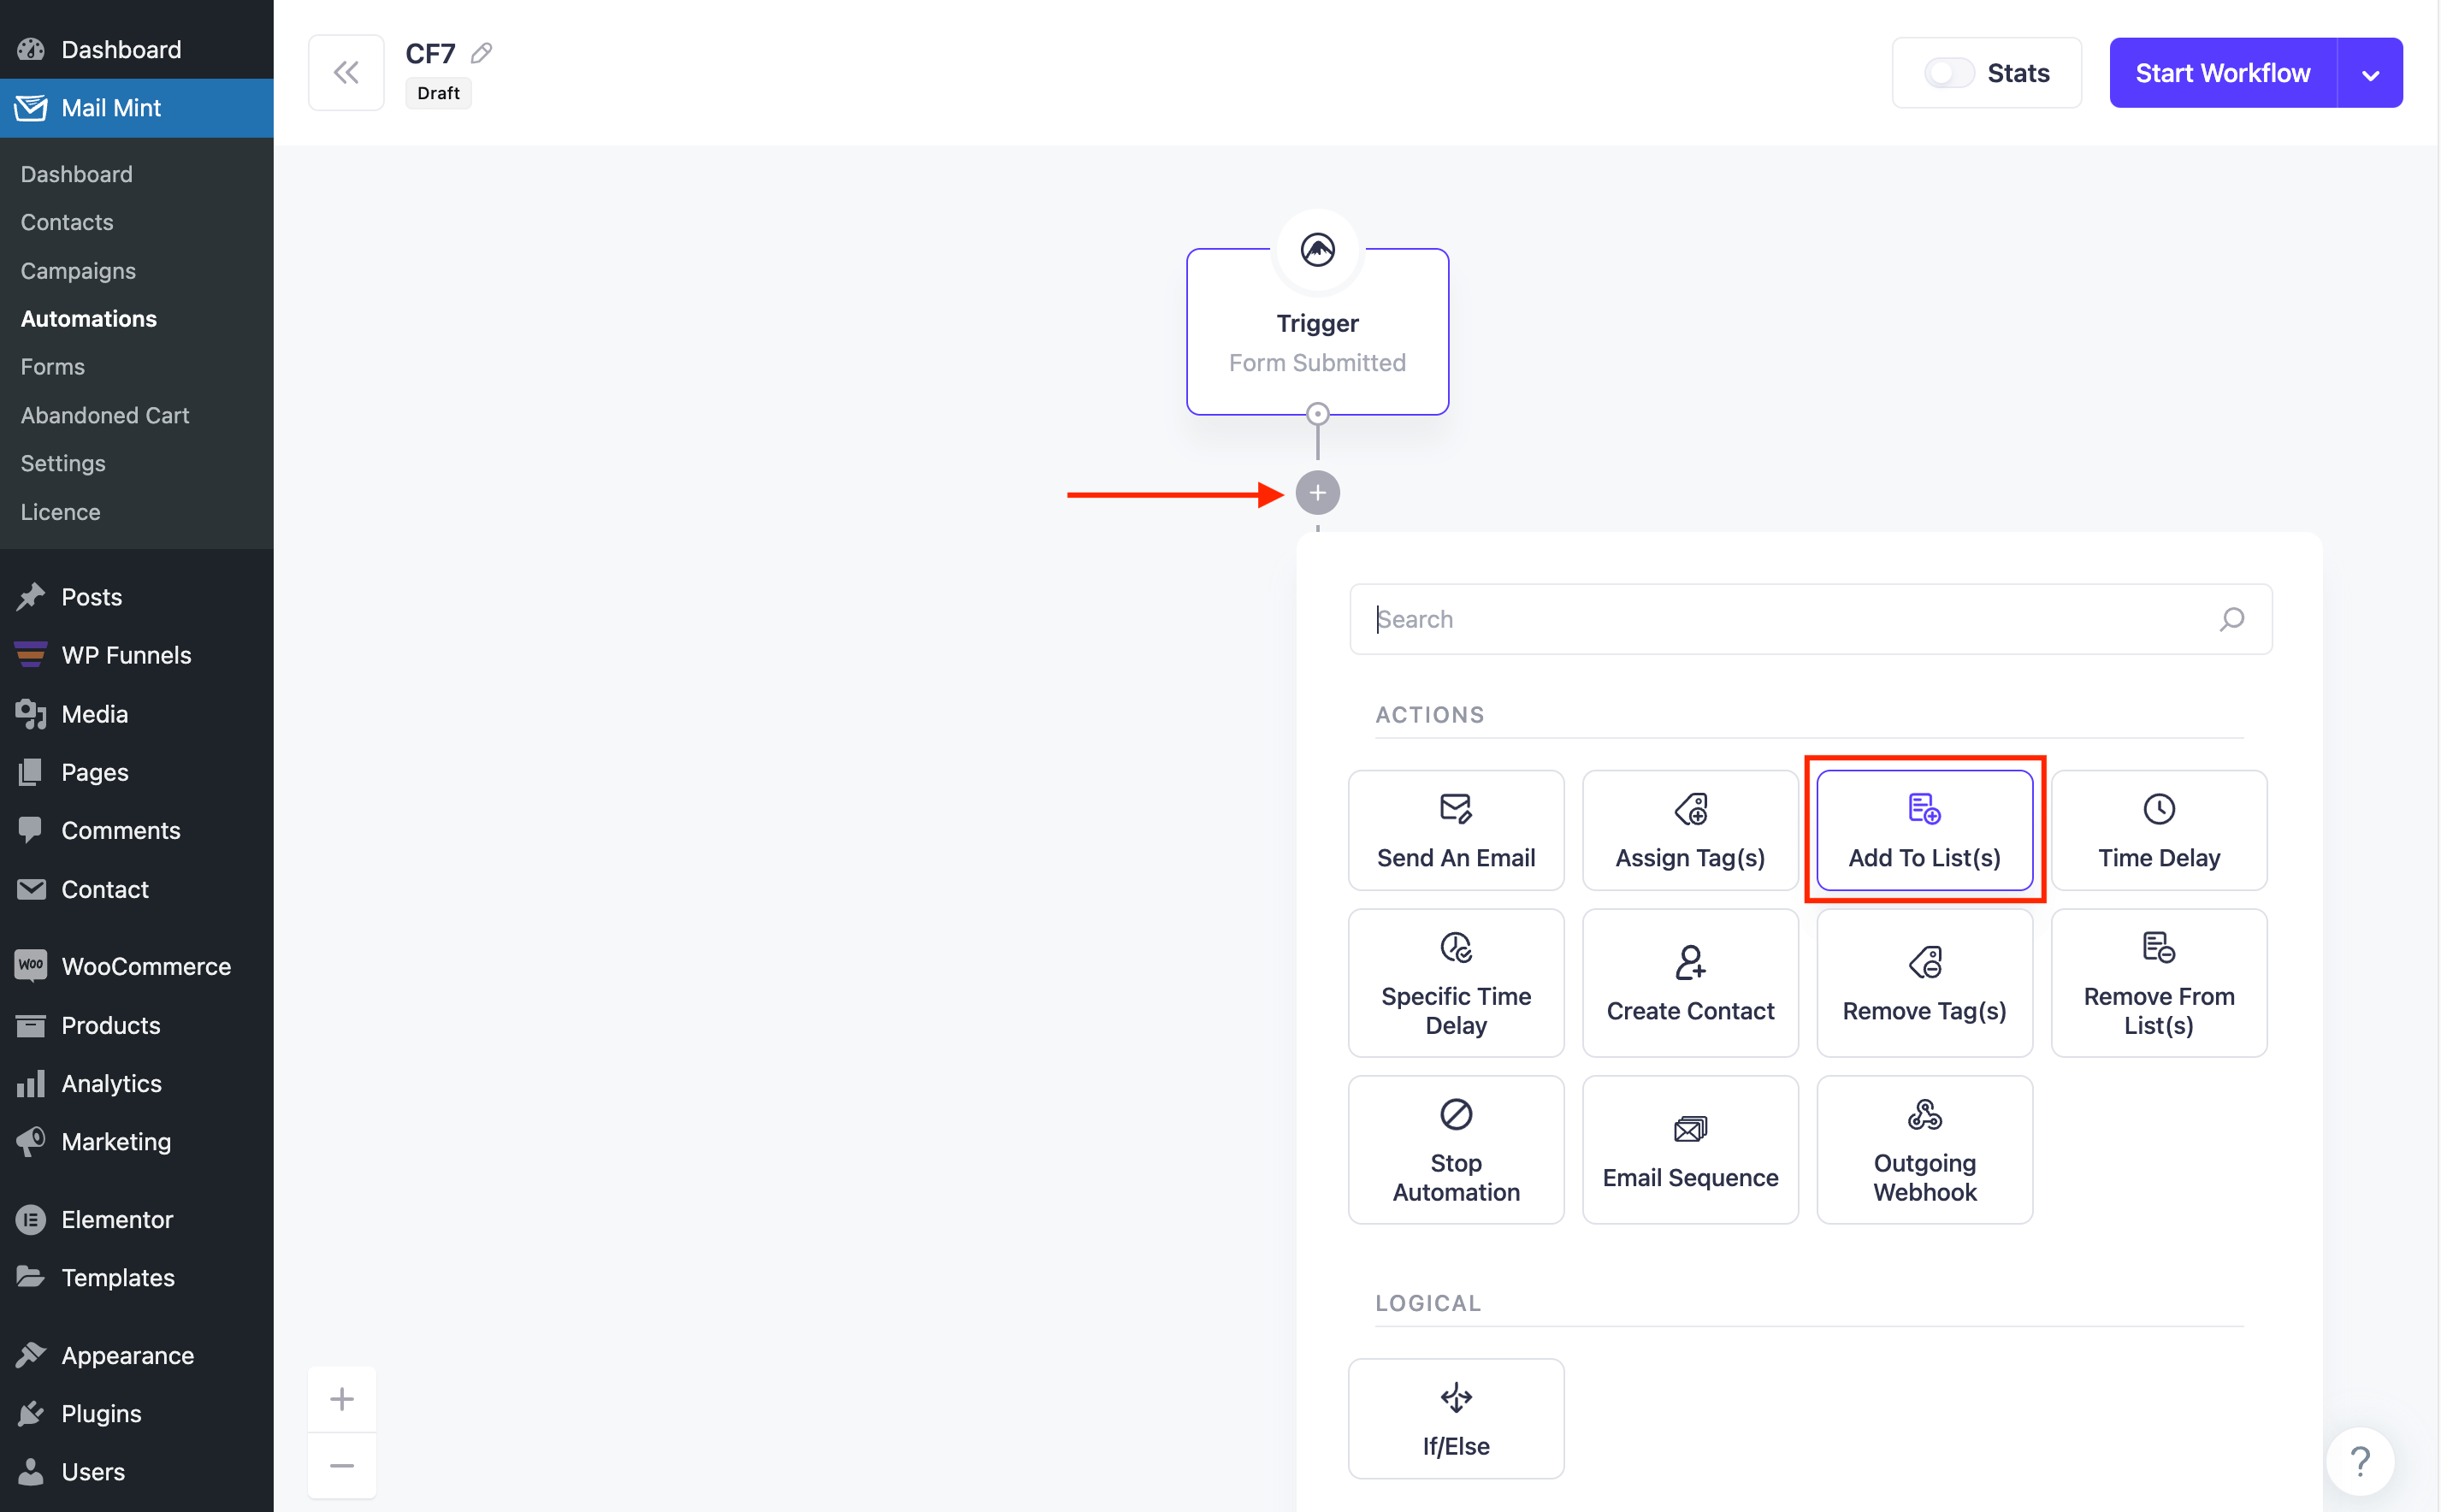The image size is (2441, 1512).
Task: Choose the Assign Tag(s) action
Action: click(1689, 830)
